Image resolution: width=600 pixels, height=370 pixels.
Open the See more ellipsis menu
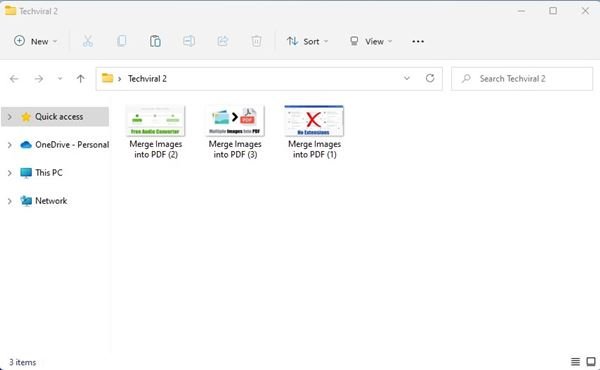(x=418, y=41)
